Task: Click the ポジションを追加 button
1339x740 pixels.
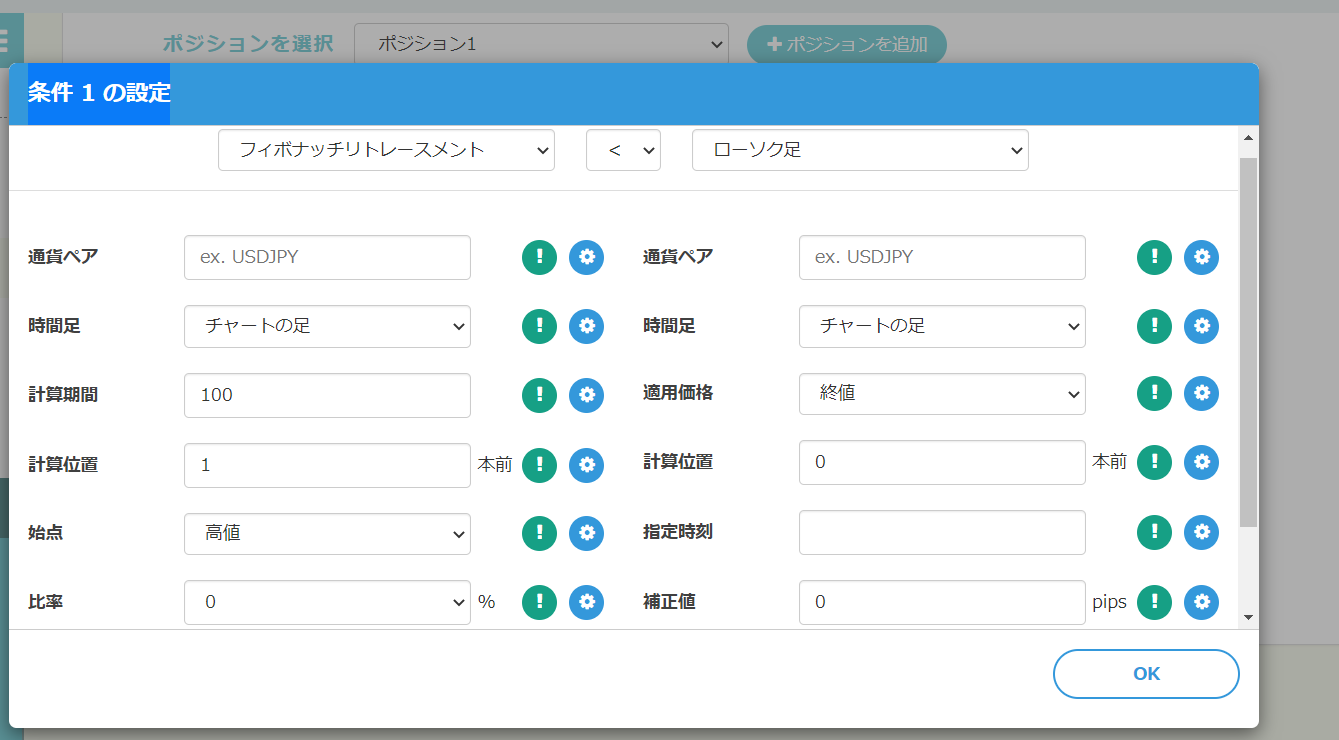Action: (x=846, y=45)
